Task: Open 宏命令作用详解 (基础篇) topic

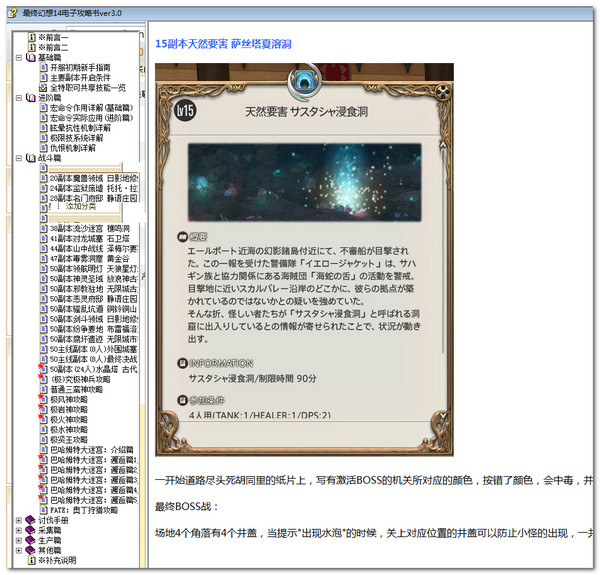Action: (x=91, y=108)
